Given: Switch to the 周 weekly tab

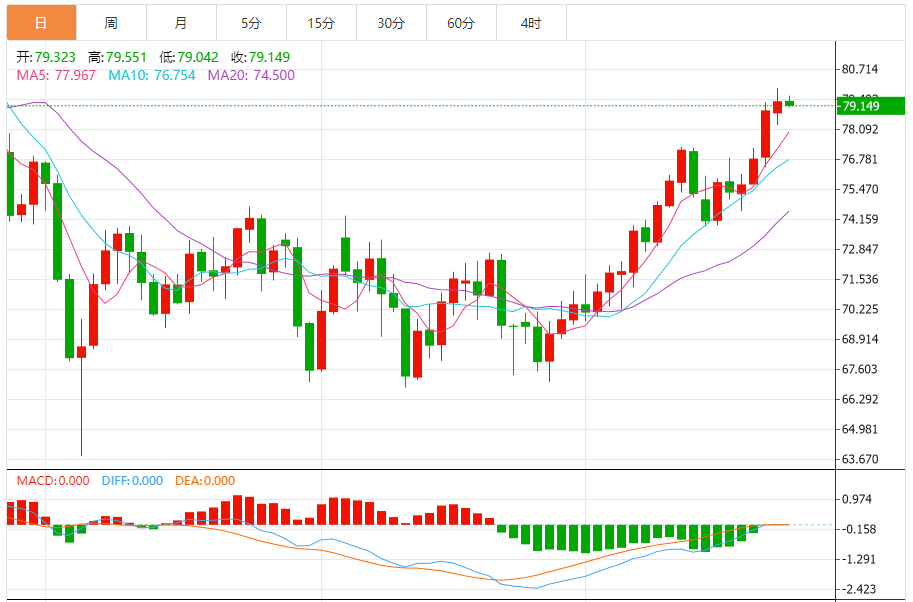Looking at the screenshot, I should (111, 23).
